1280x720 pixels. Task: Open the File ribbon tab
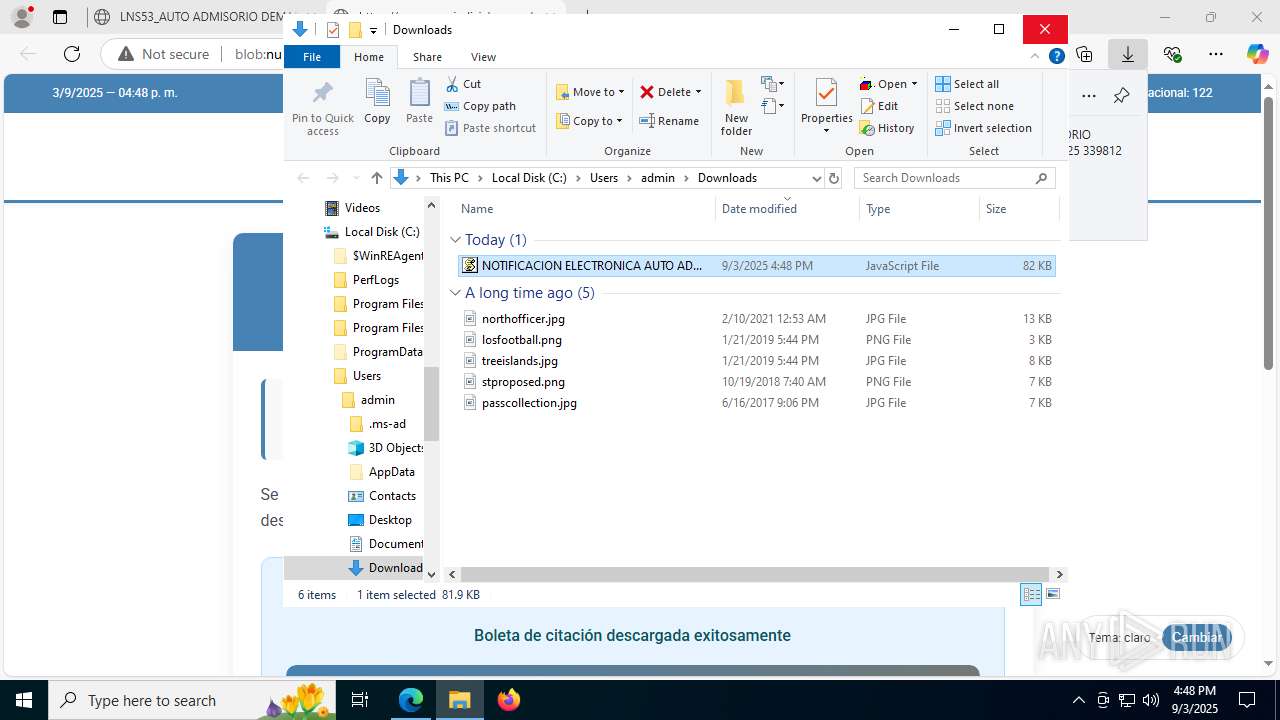312,57
